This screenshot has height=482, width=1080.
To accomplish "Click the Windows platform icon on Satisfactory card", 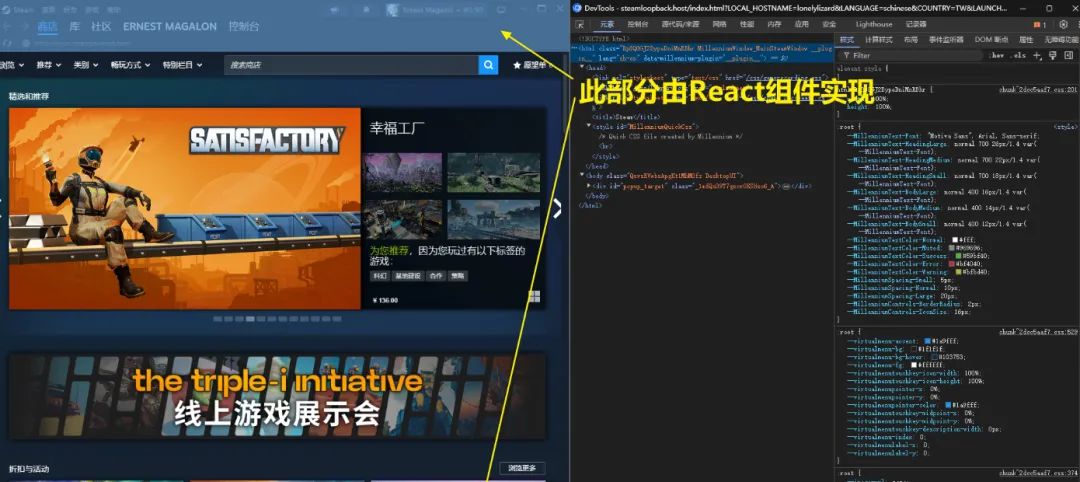I will point(534,296).
